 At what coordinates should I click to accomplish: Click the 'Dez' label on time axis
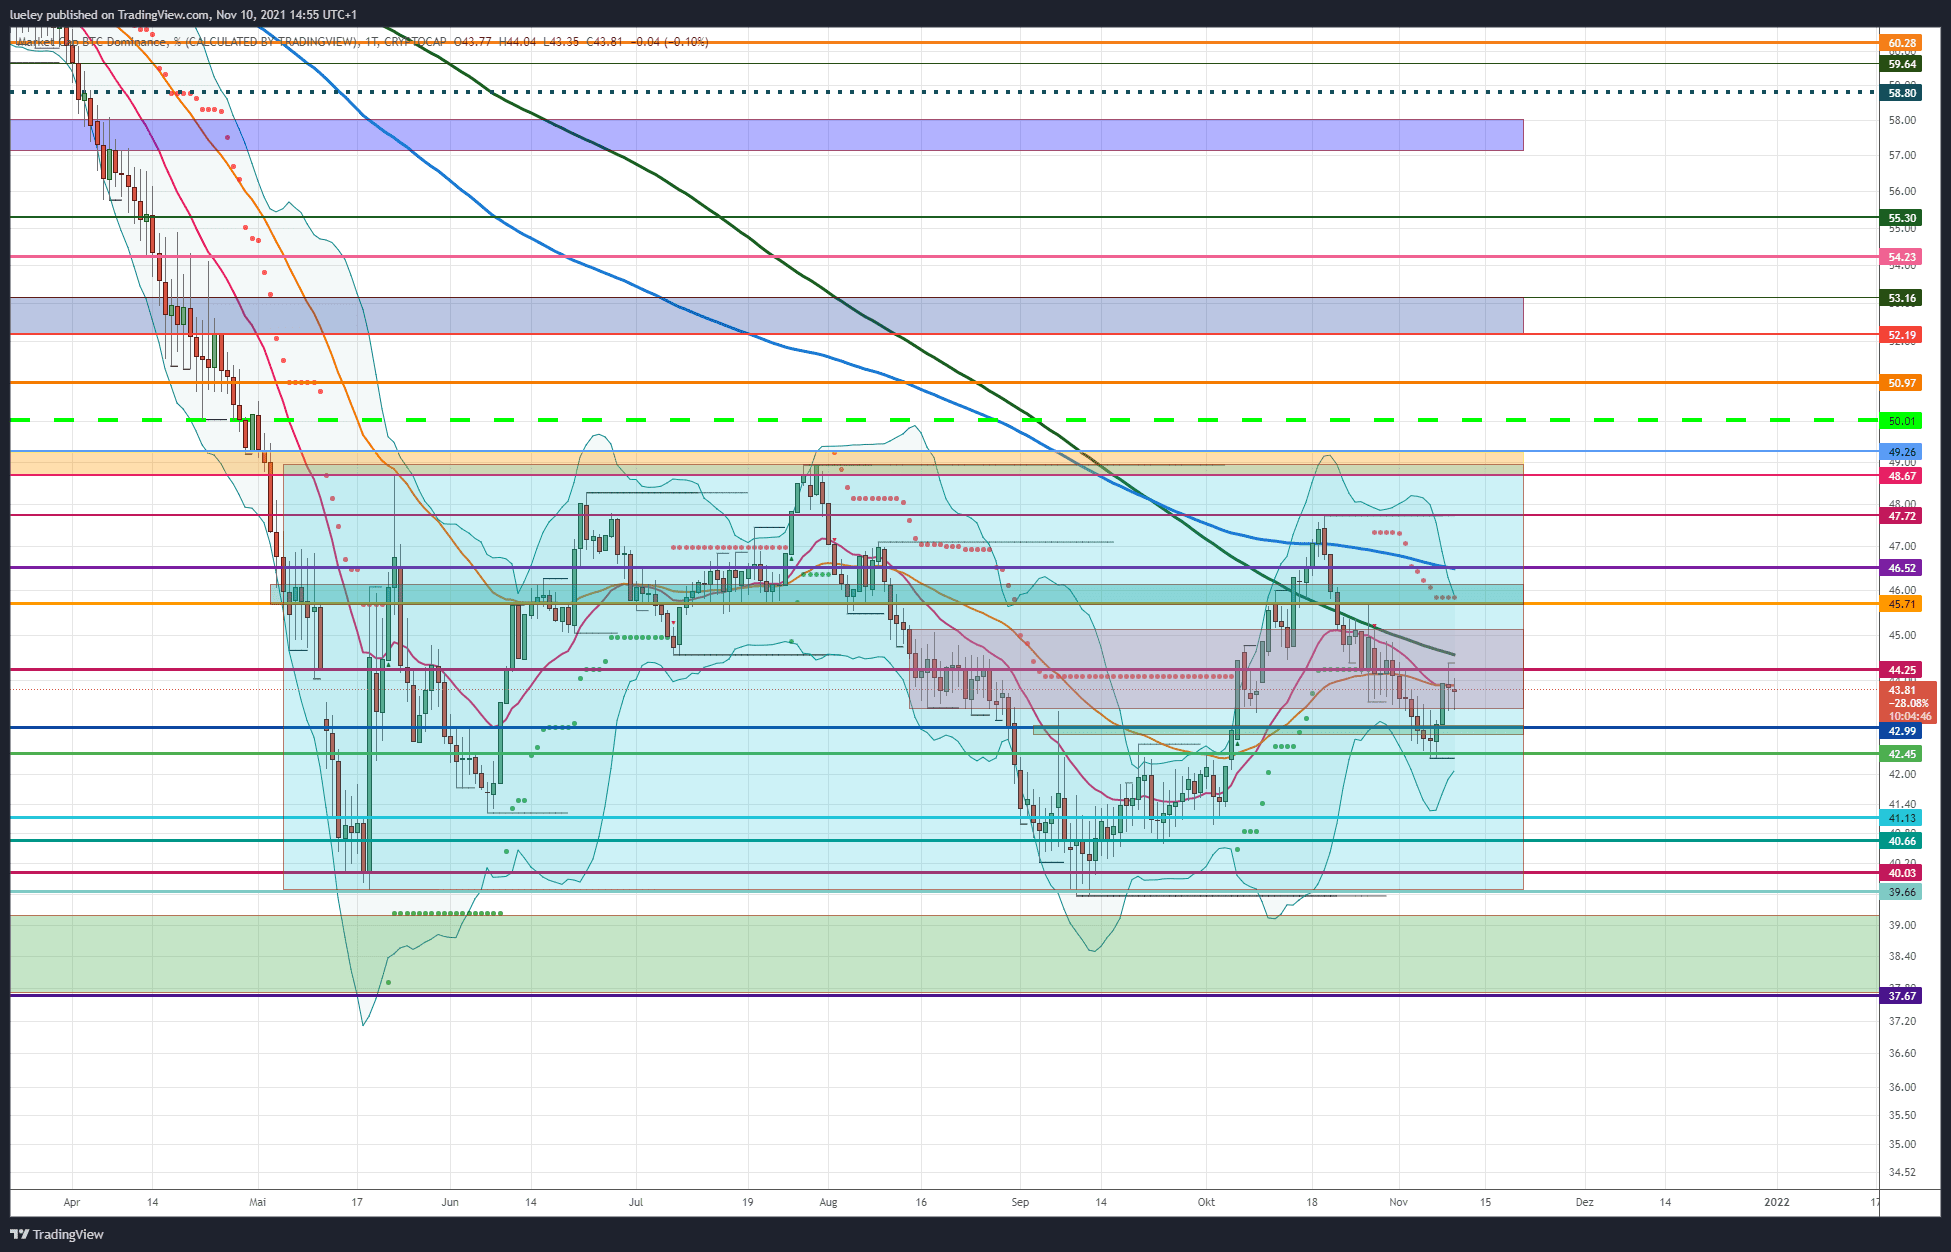1585,1202
